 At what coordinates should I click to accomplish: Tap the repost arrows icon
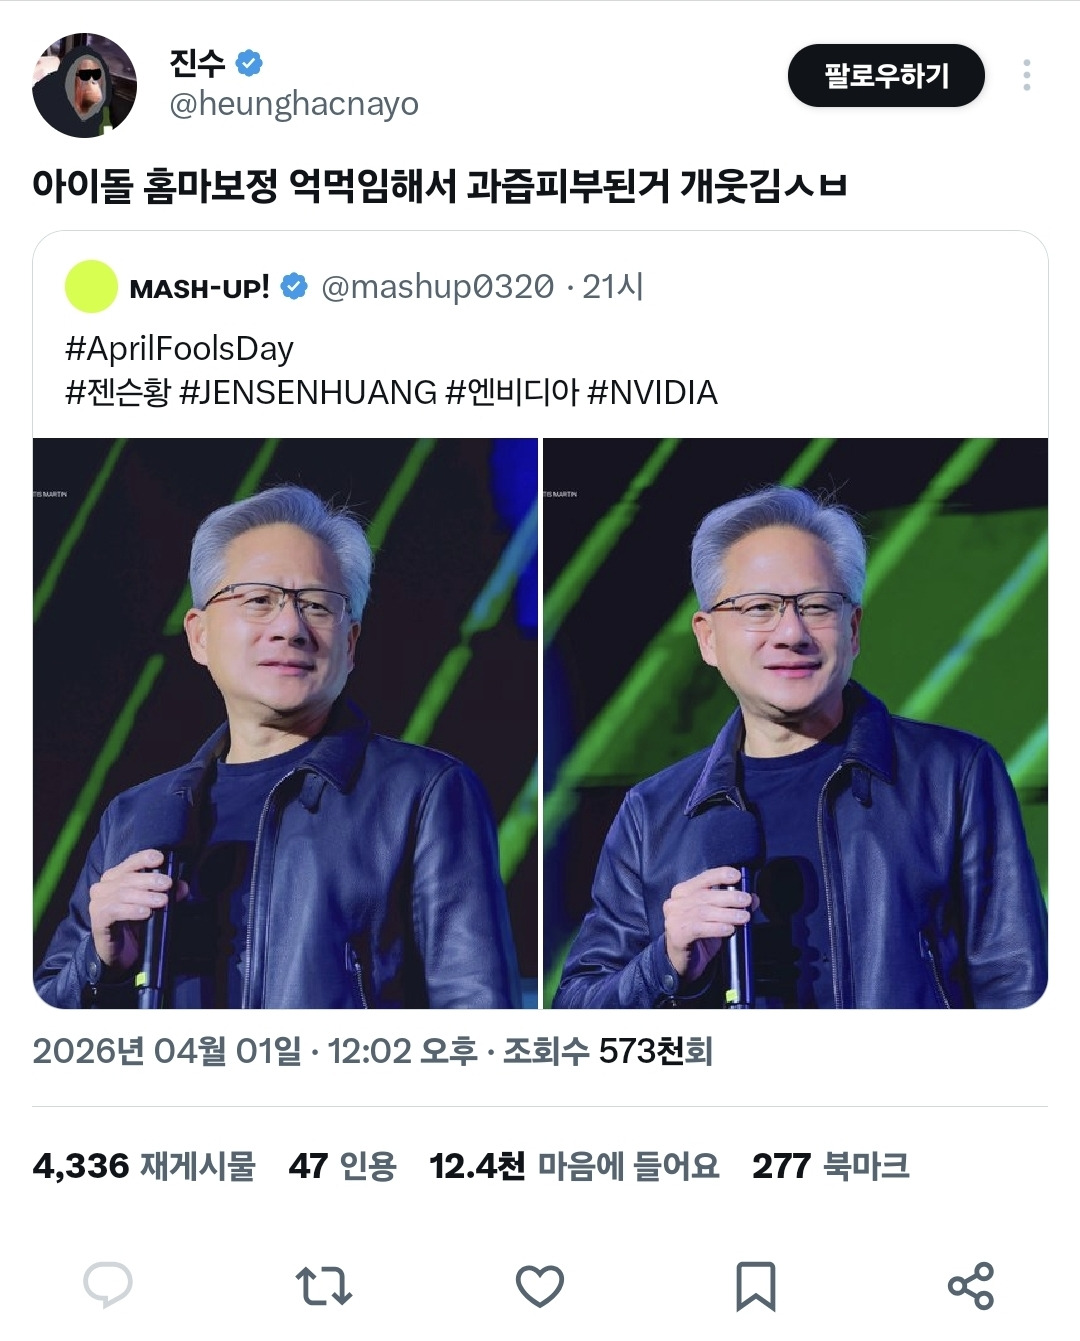coord(324,1286)
